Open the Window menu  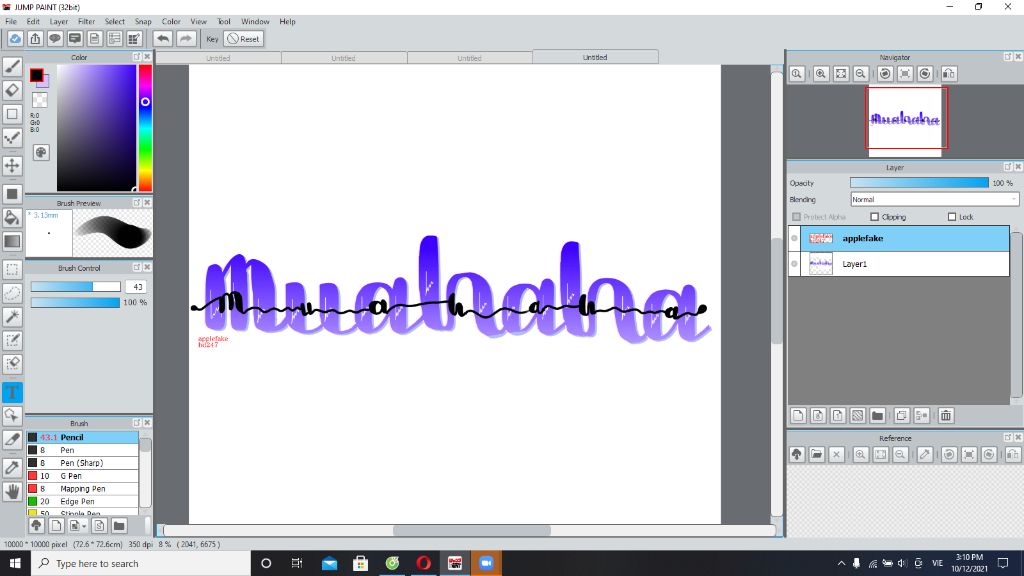[255, 22]
